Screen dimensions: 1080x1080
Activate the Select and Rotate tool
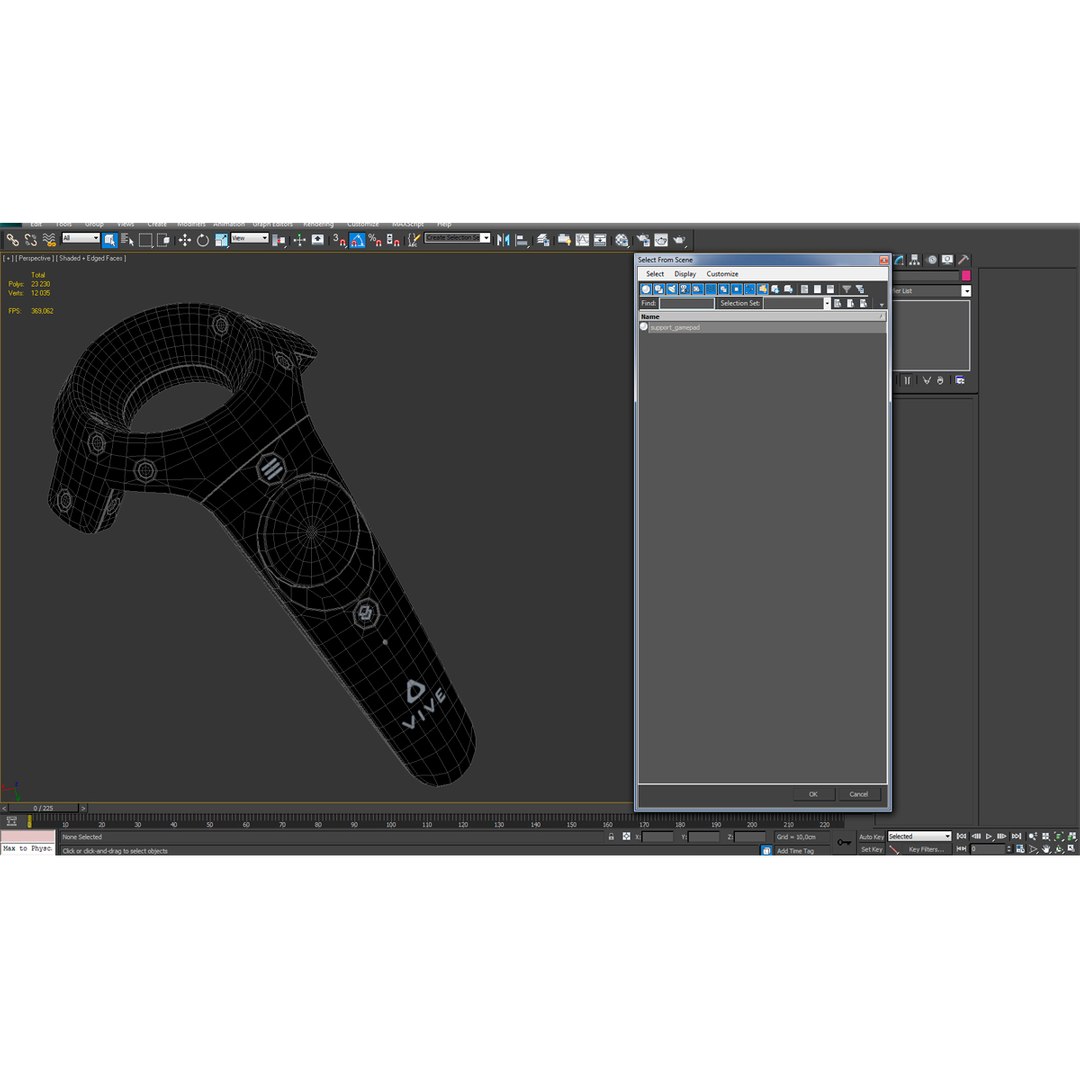pos(202,240)
